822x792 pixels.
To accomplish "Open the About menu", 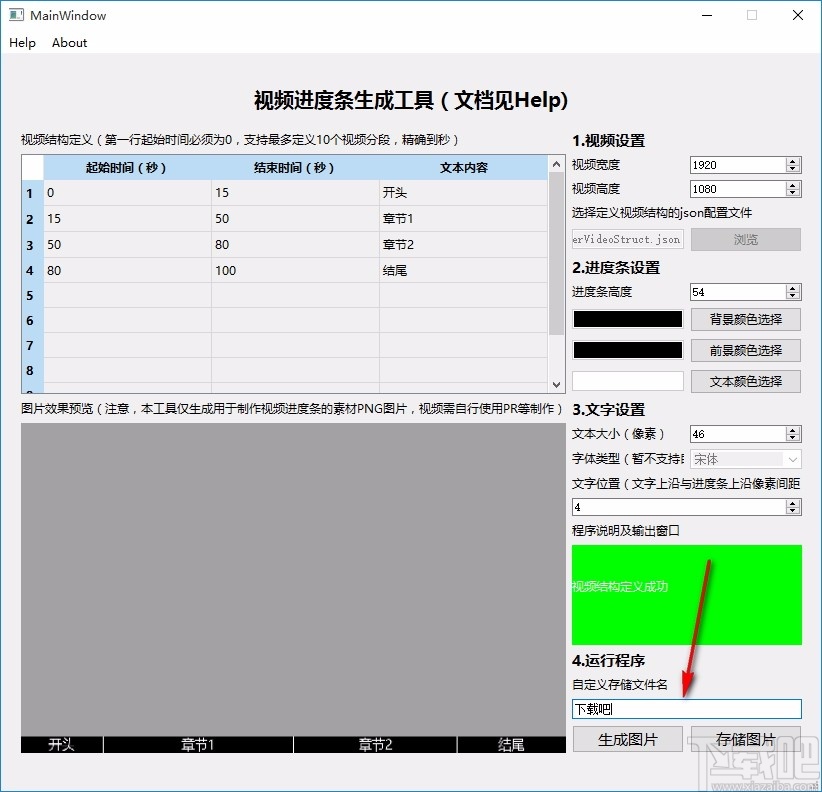I will [68, 43].
